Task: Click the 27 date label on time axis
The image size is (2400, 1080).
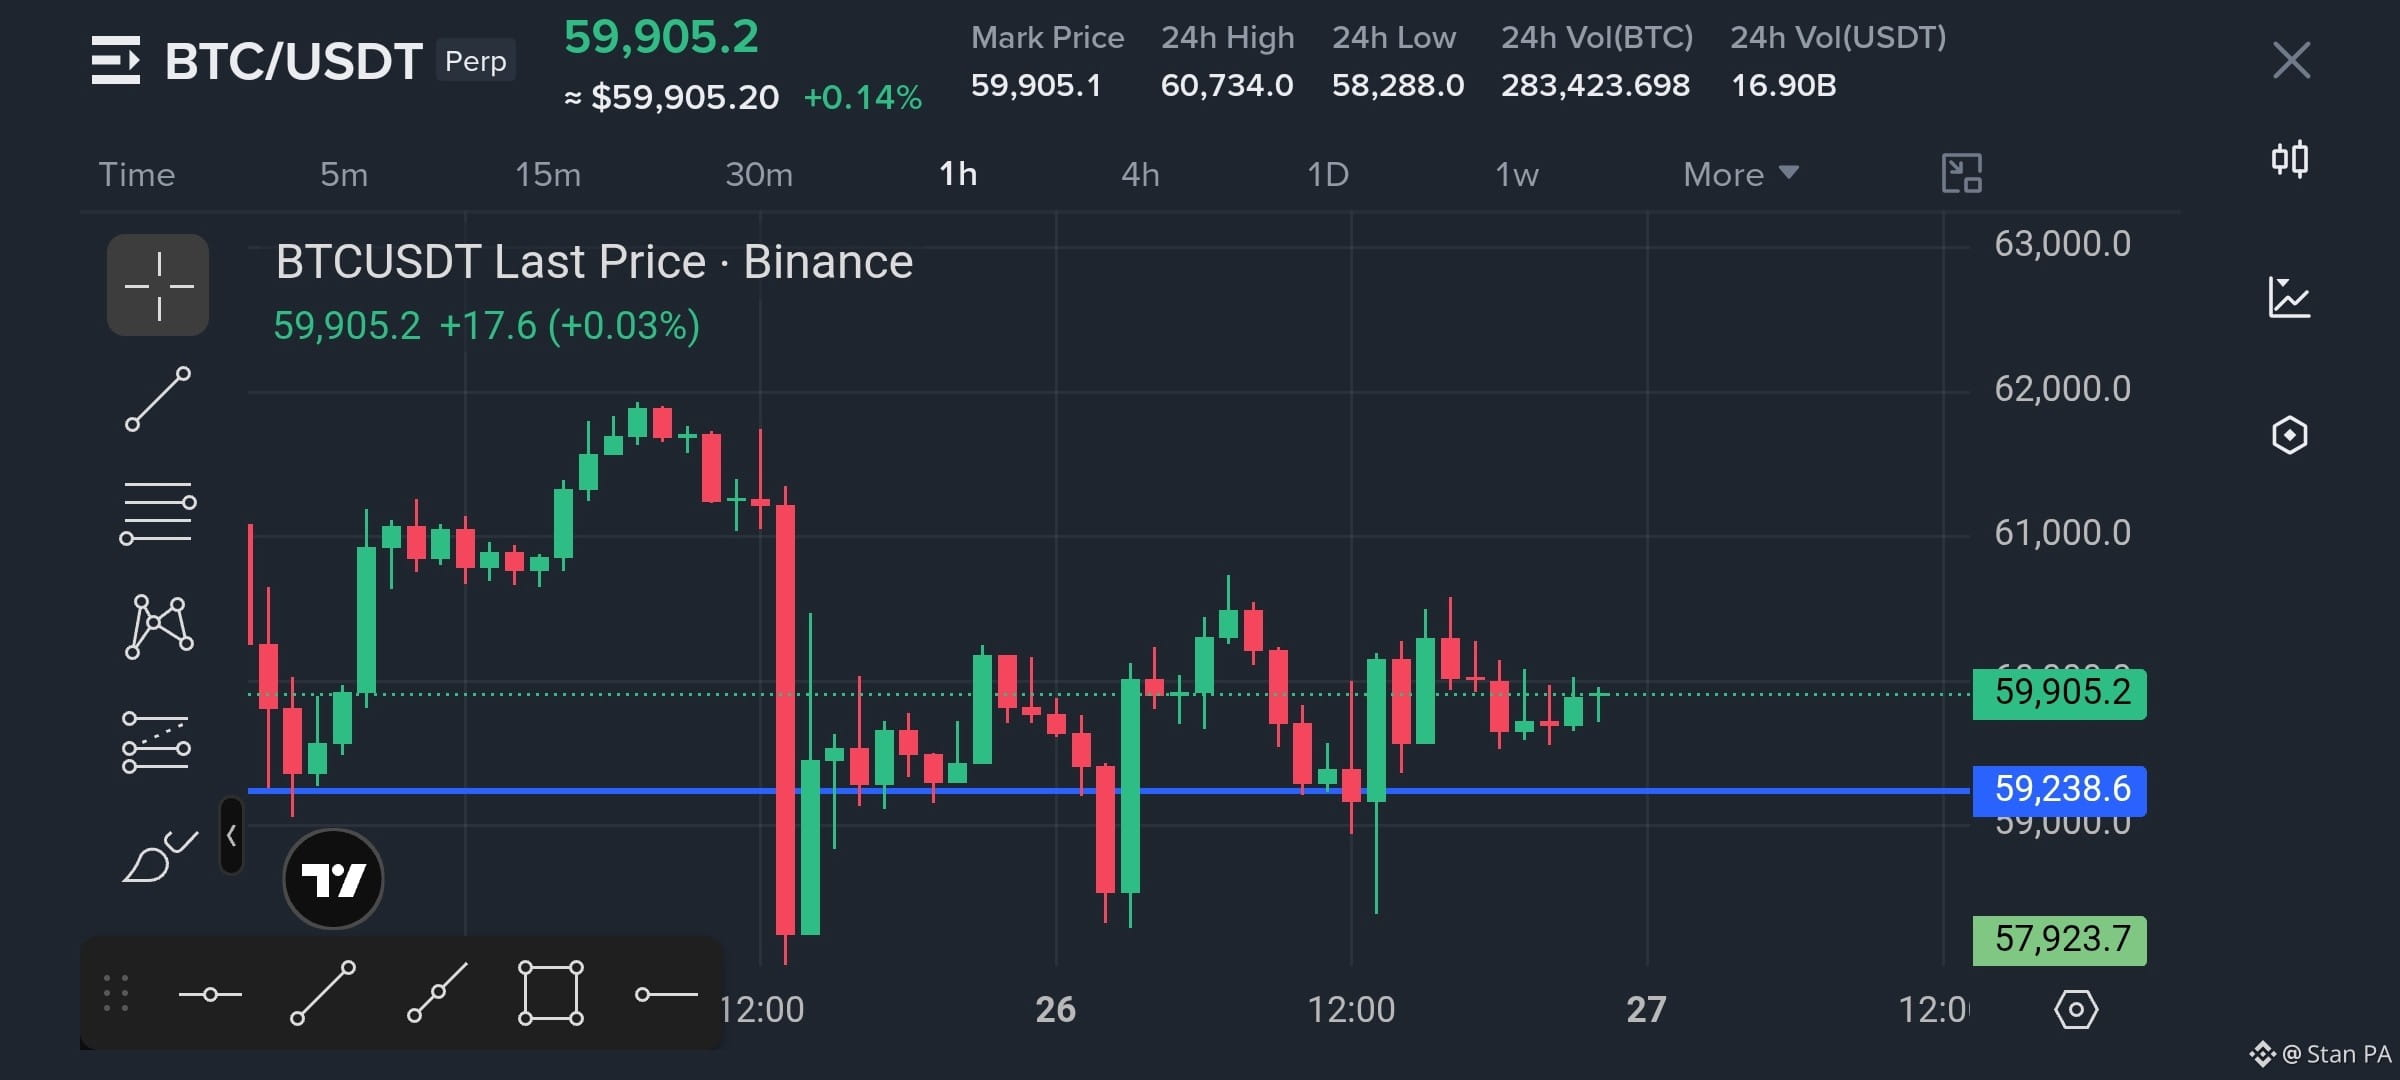Action: pyautogui.click(x=1646, y=1009)
